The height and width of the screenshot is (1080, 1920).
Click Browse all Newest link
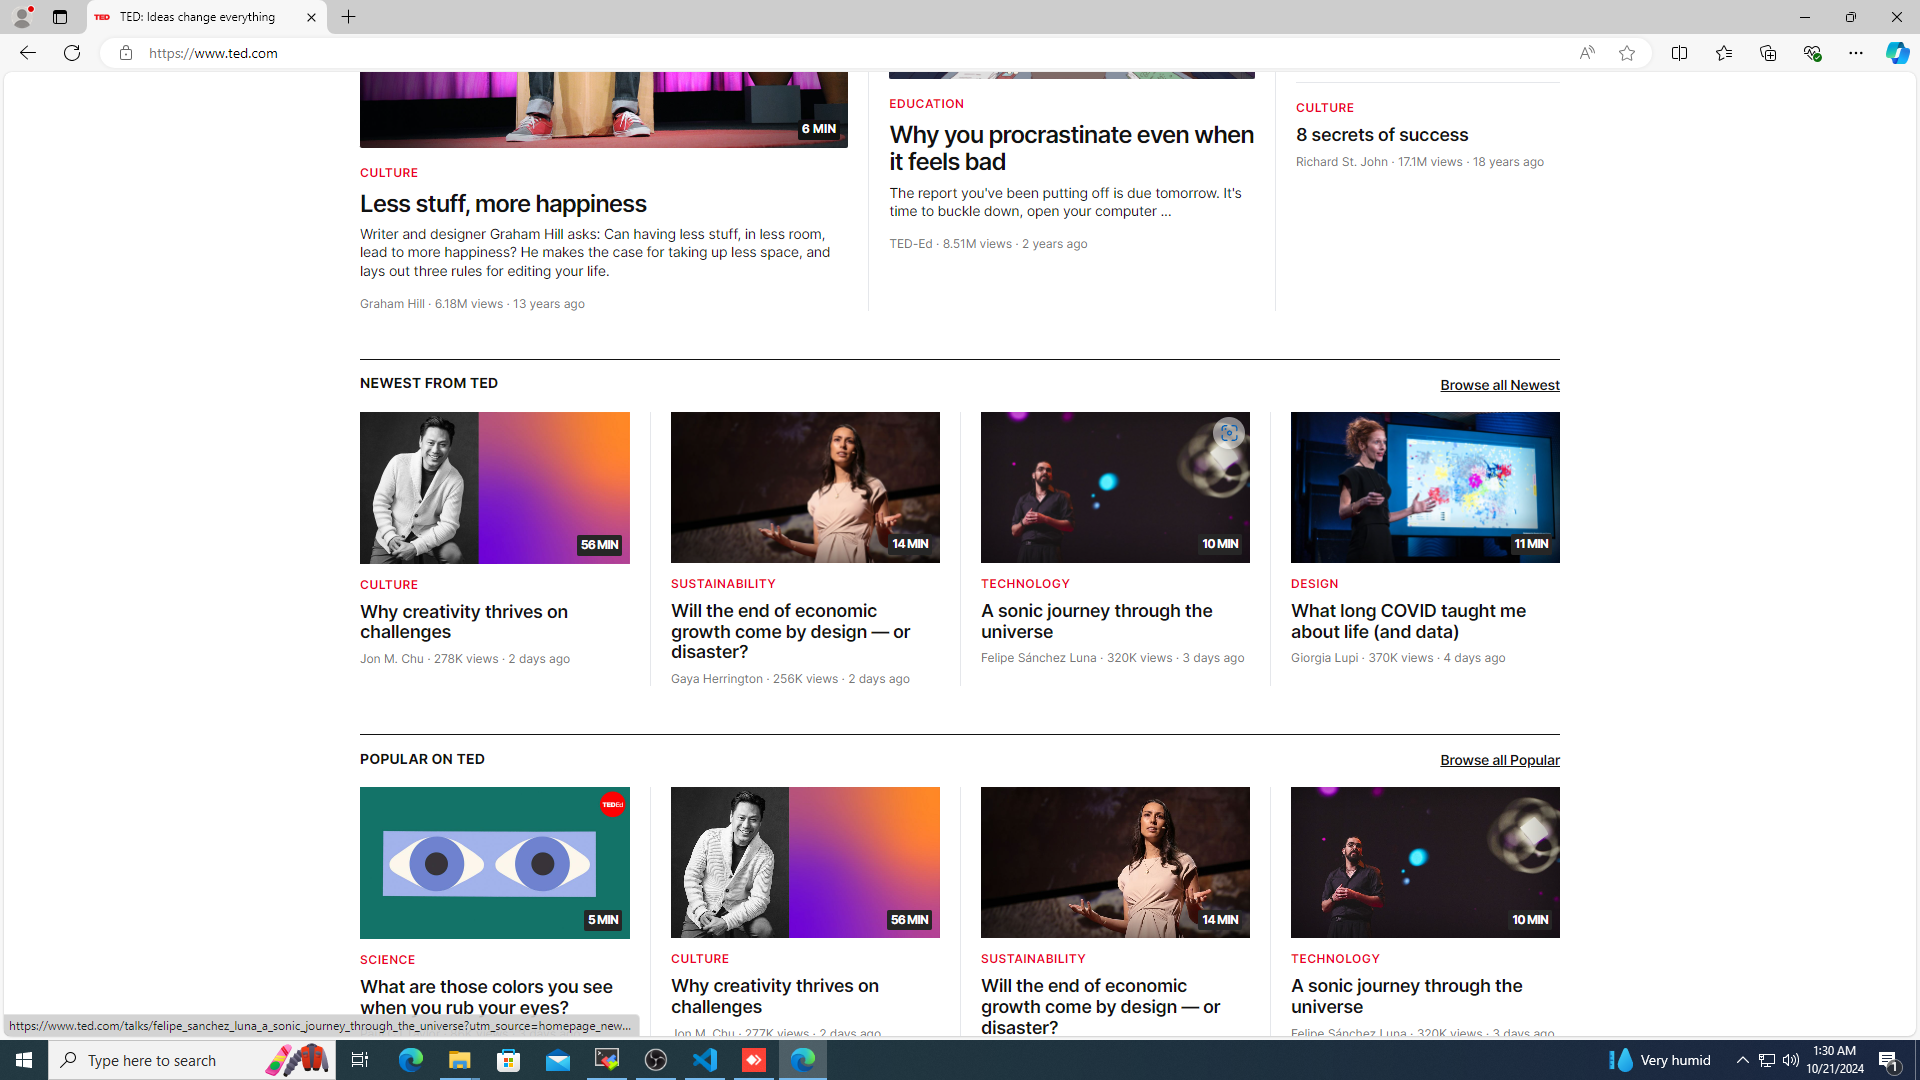click(x=1499, y=385)
